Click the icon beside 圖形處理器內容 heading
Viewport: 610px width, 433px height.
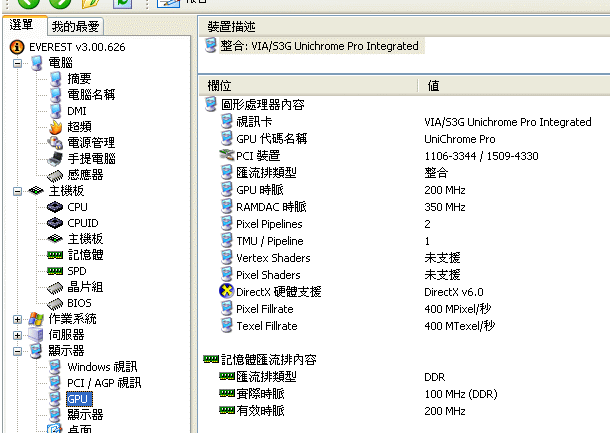coord(210,104)
